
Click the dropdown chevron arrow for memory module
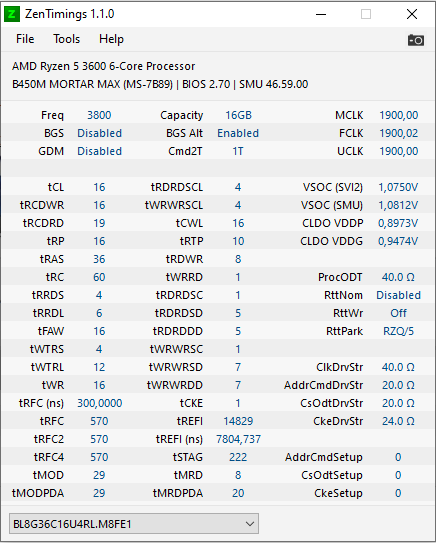click(250, 524)
